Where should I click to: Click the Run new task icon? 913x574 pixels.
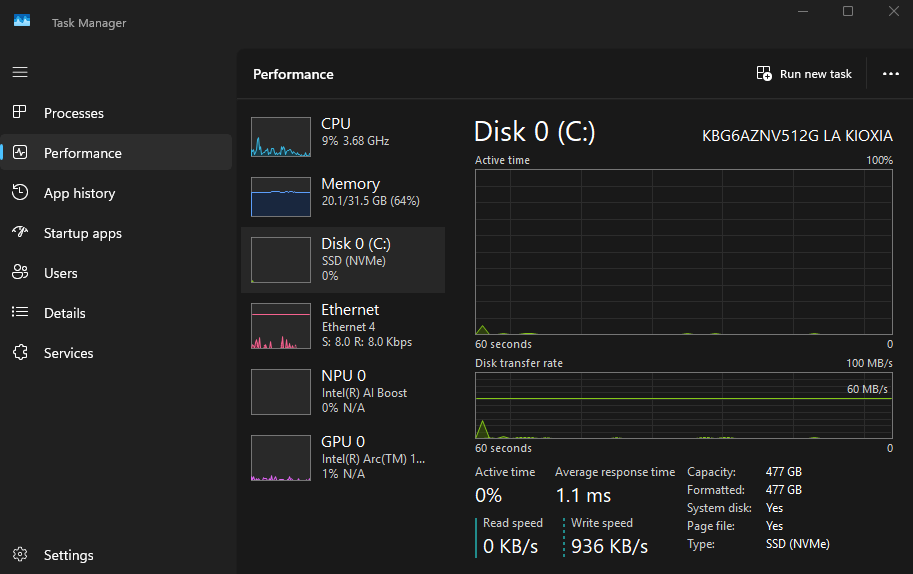764,73
